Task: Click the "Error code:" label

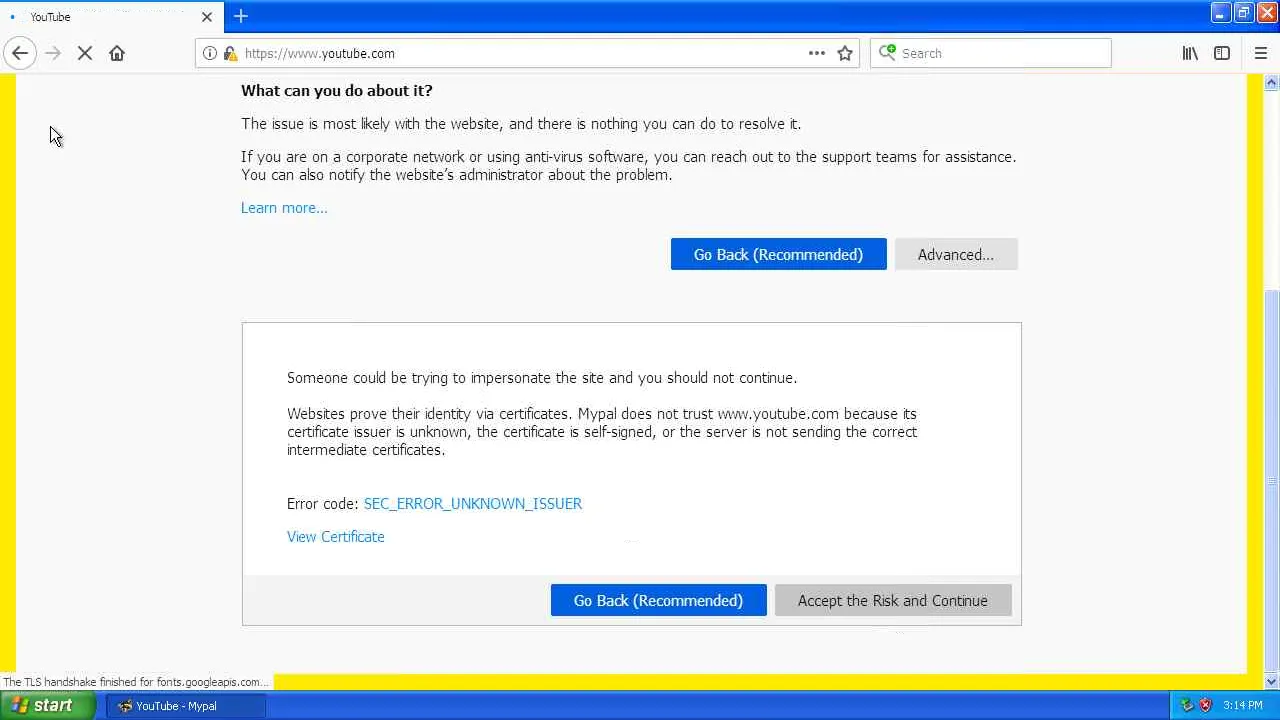Action: click(x=322, y=504)
